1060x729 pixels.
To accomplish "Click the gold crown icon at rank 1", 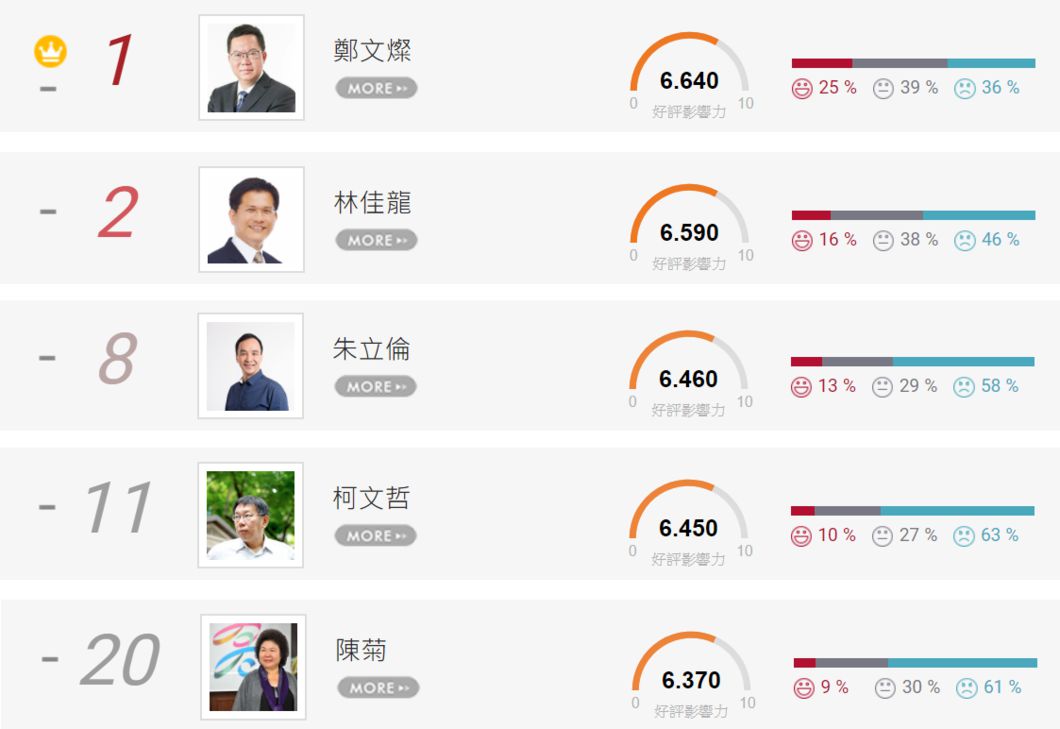I will [x=51, y=51].
